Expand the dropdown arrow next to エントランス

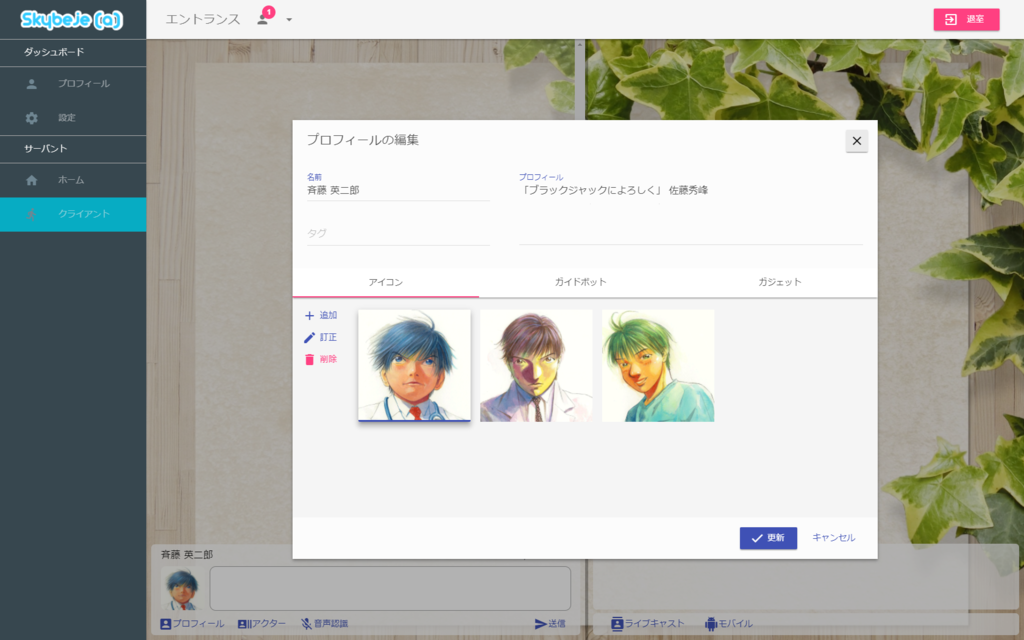(x=289, y=20)
